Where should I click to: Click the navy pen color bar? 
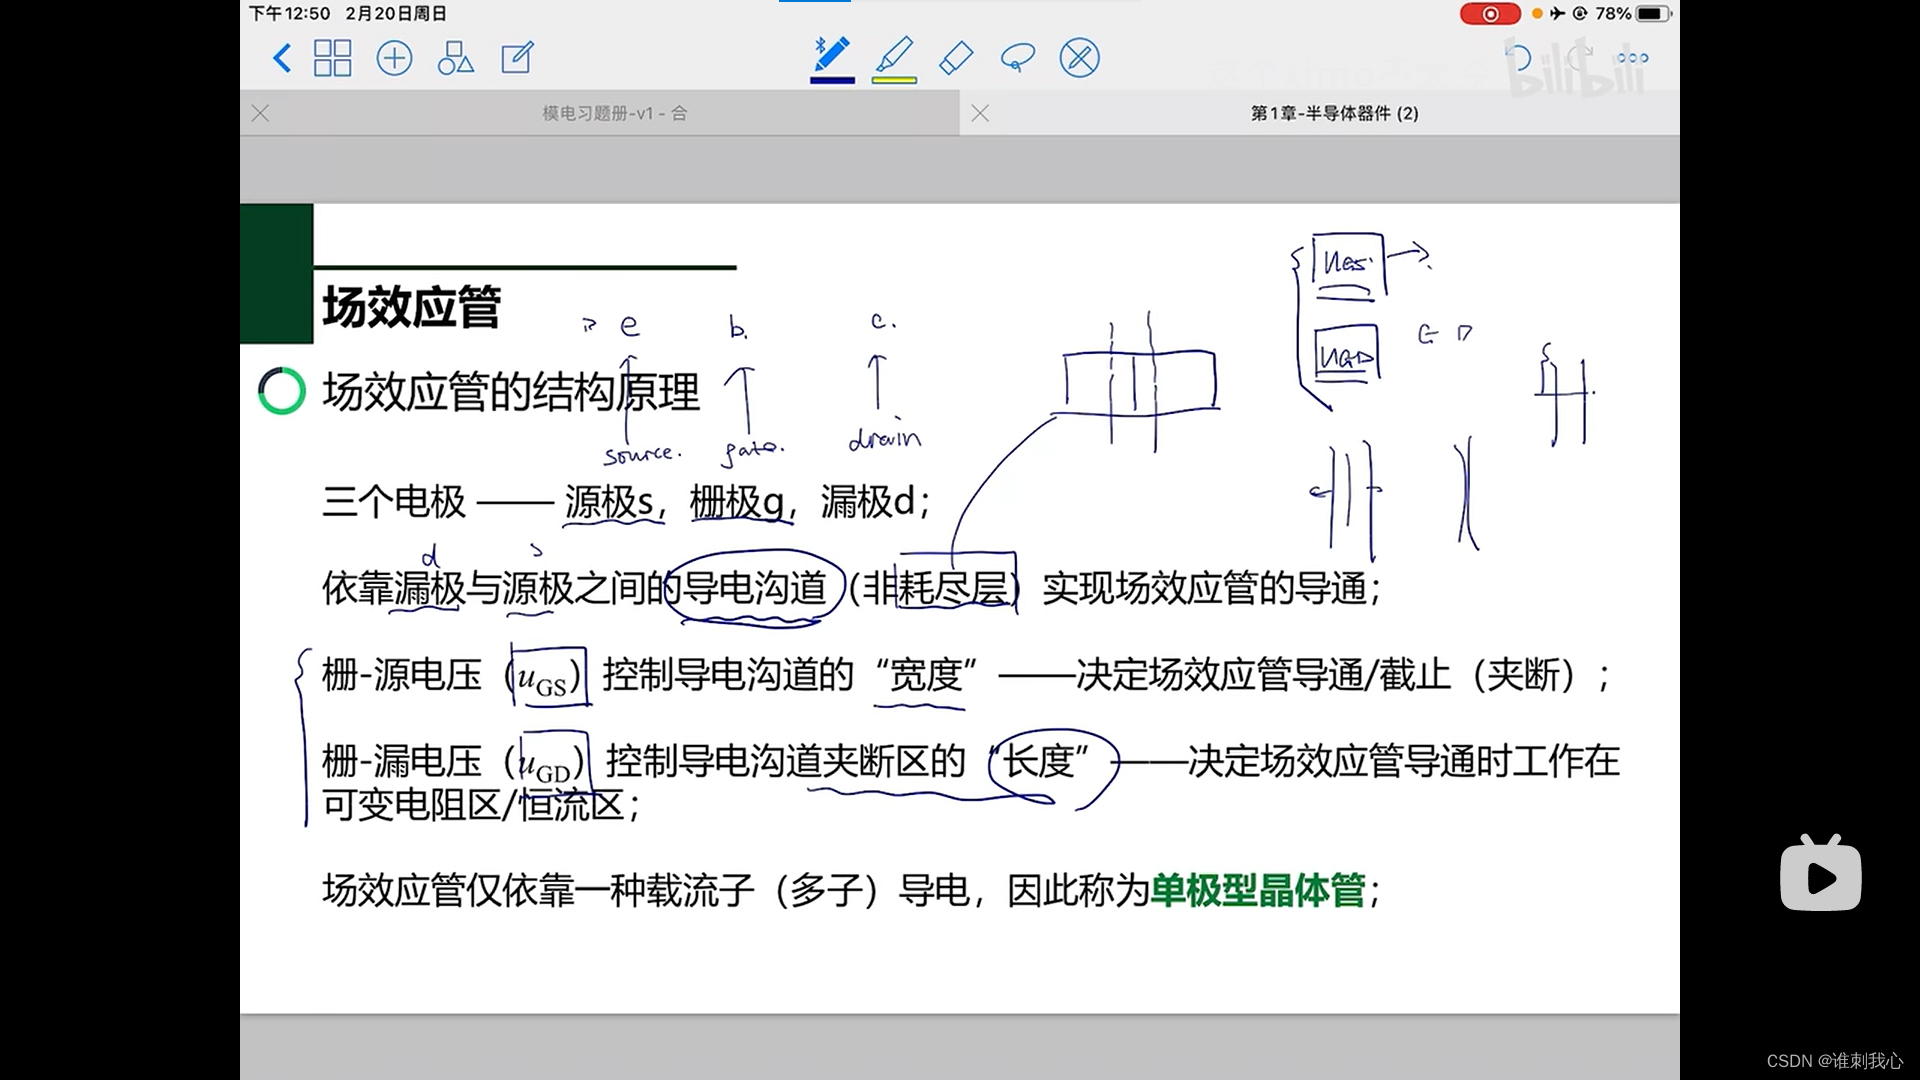[832, 80]
